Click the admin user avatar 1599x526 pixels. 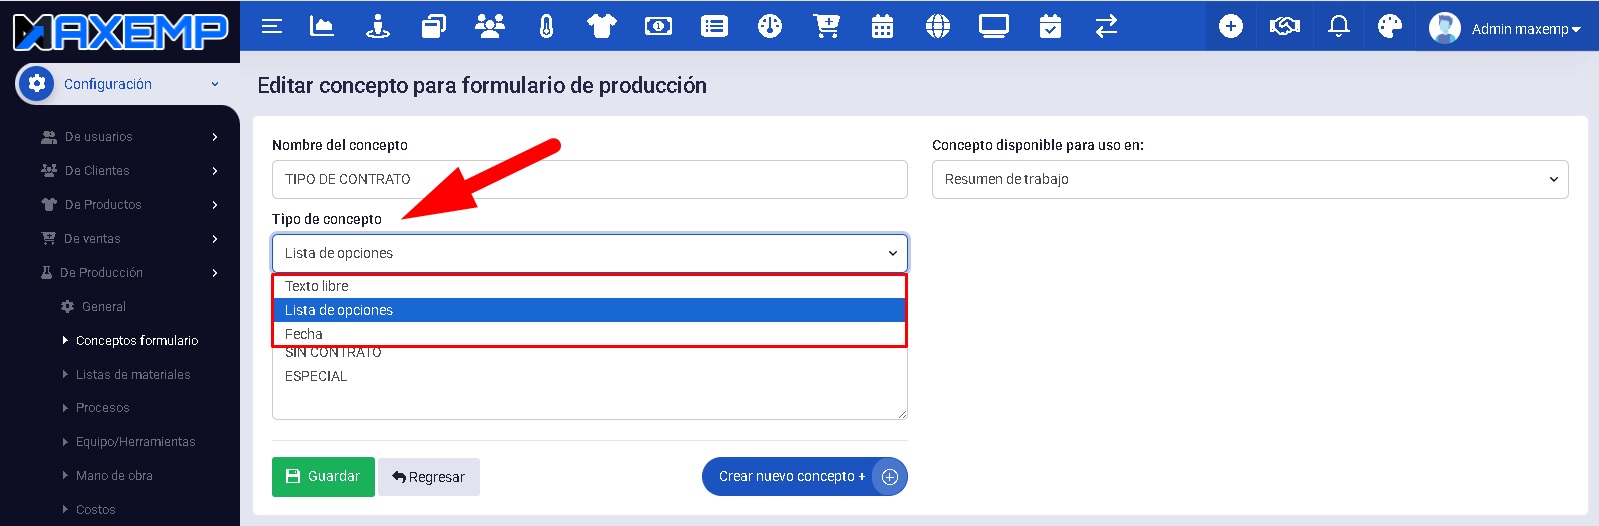[1444, 28]
